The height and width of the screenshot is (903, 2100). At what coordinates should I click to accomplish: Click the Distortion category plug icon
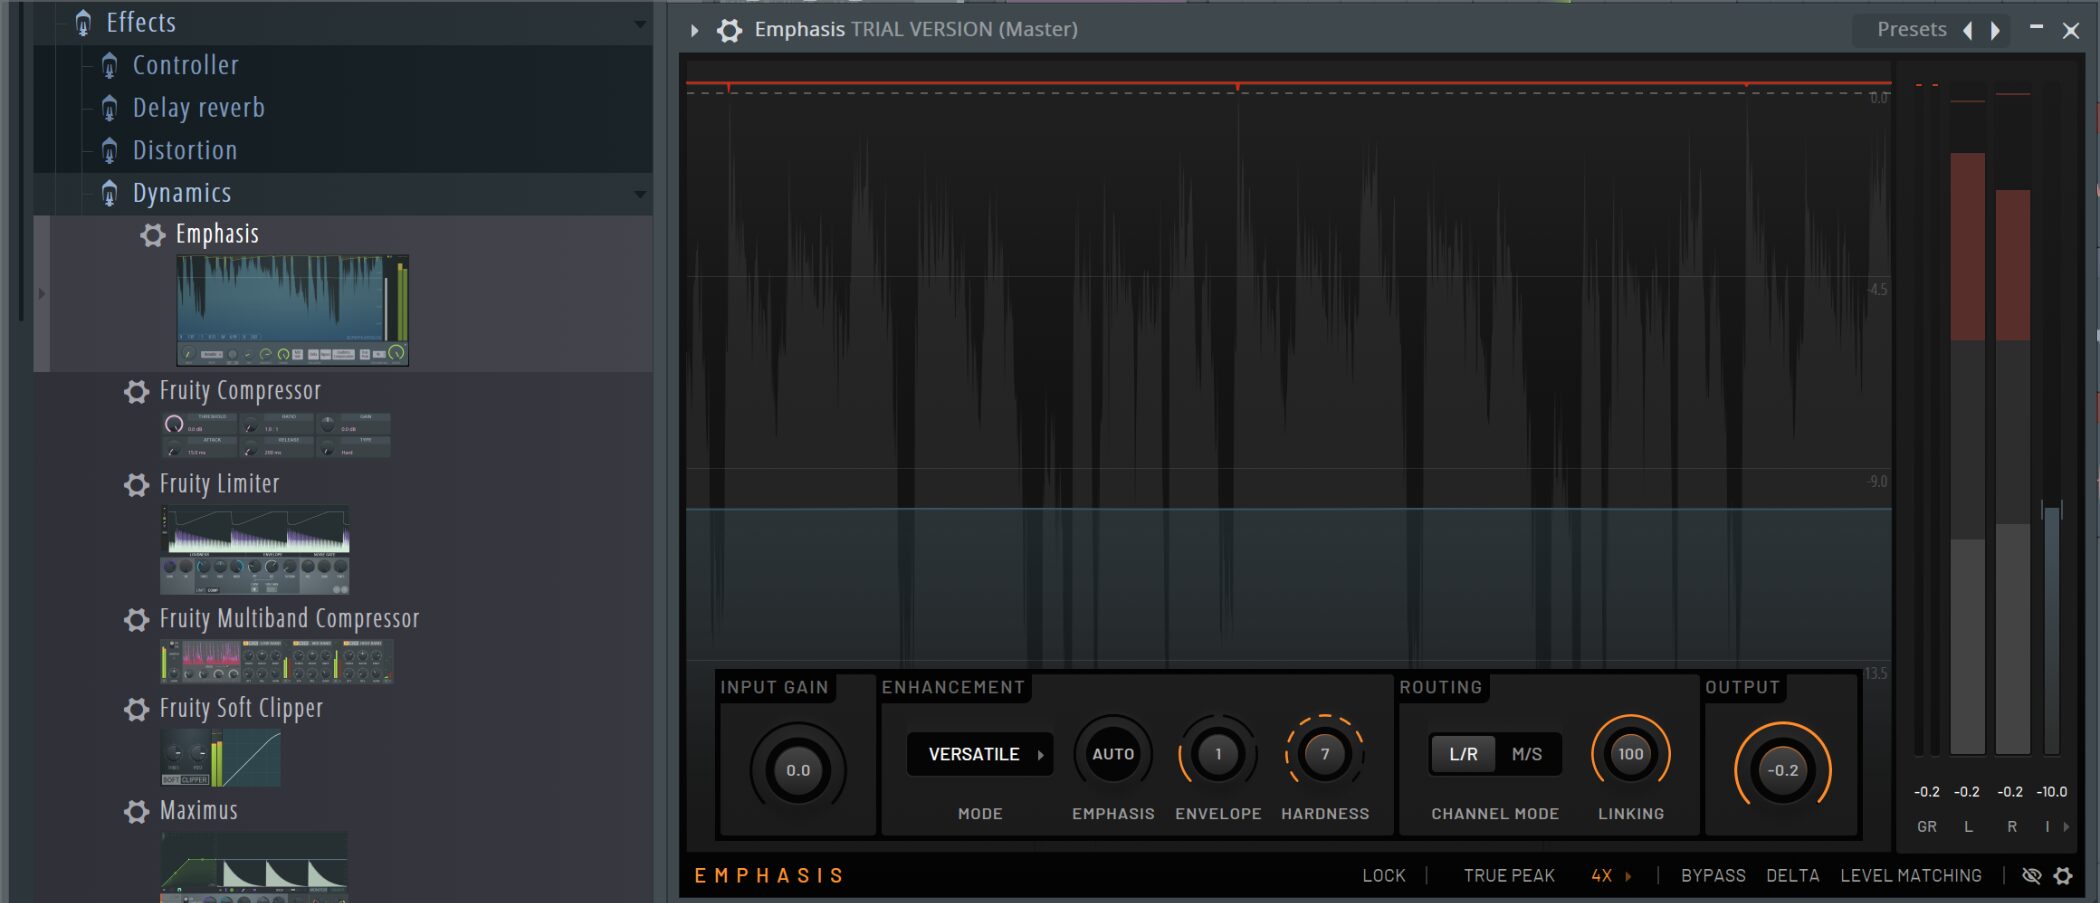tap(109, 151)
